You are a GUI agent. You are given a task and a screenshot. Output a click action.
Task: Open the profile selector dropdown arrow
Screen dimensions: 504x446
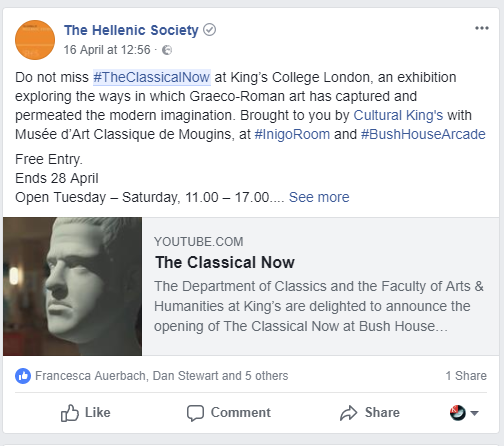474,413
